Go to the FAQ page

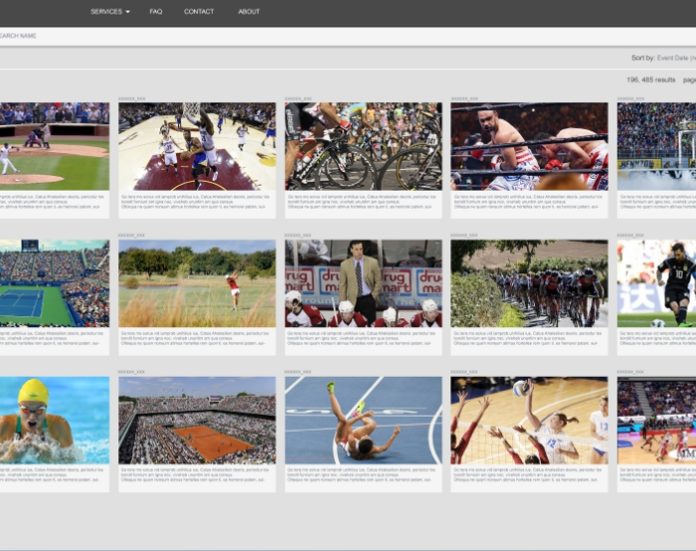(156, 12)
